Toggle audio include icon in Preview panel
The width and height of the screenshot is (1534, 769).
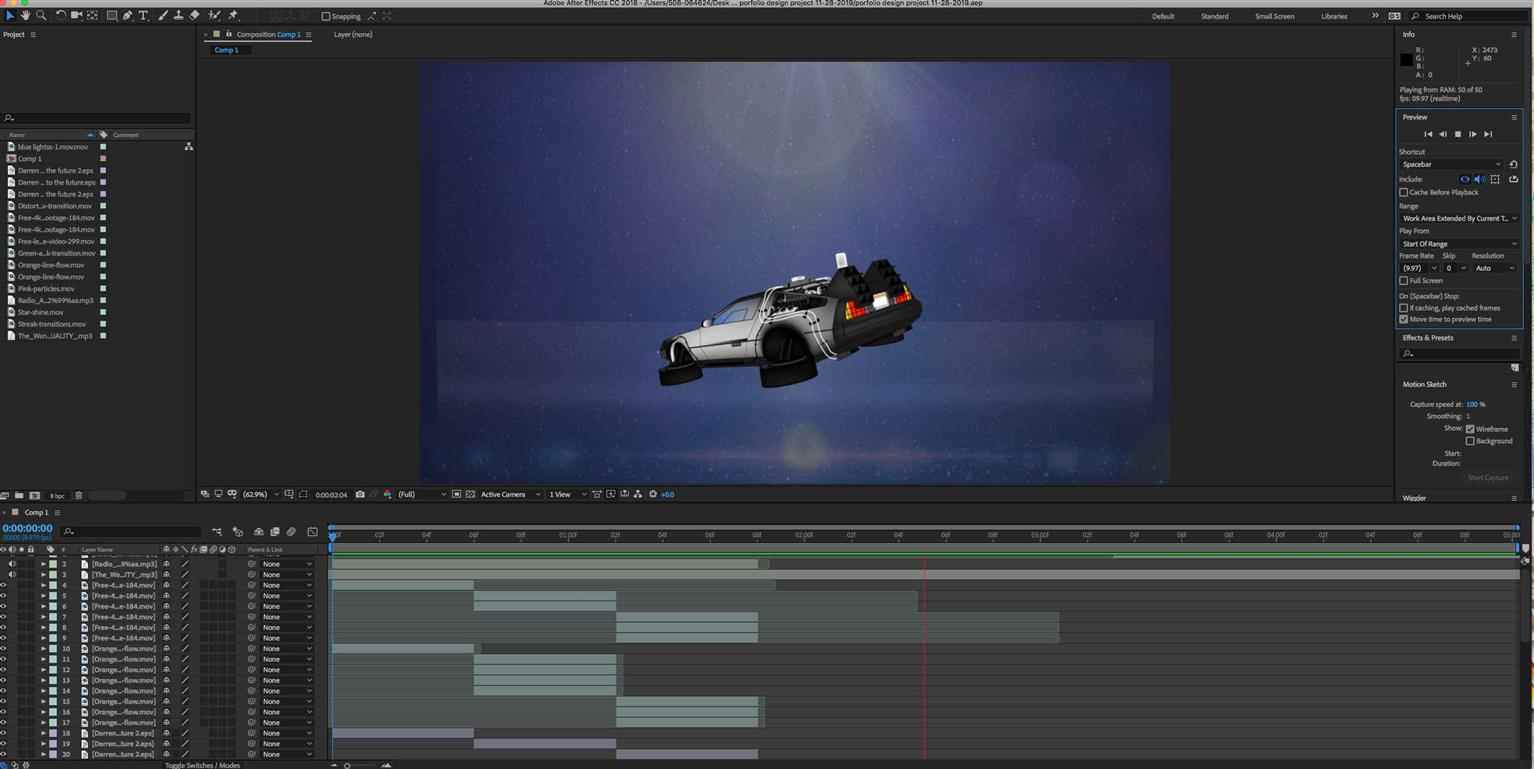coord(1479,179)
